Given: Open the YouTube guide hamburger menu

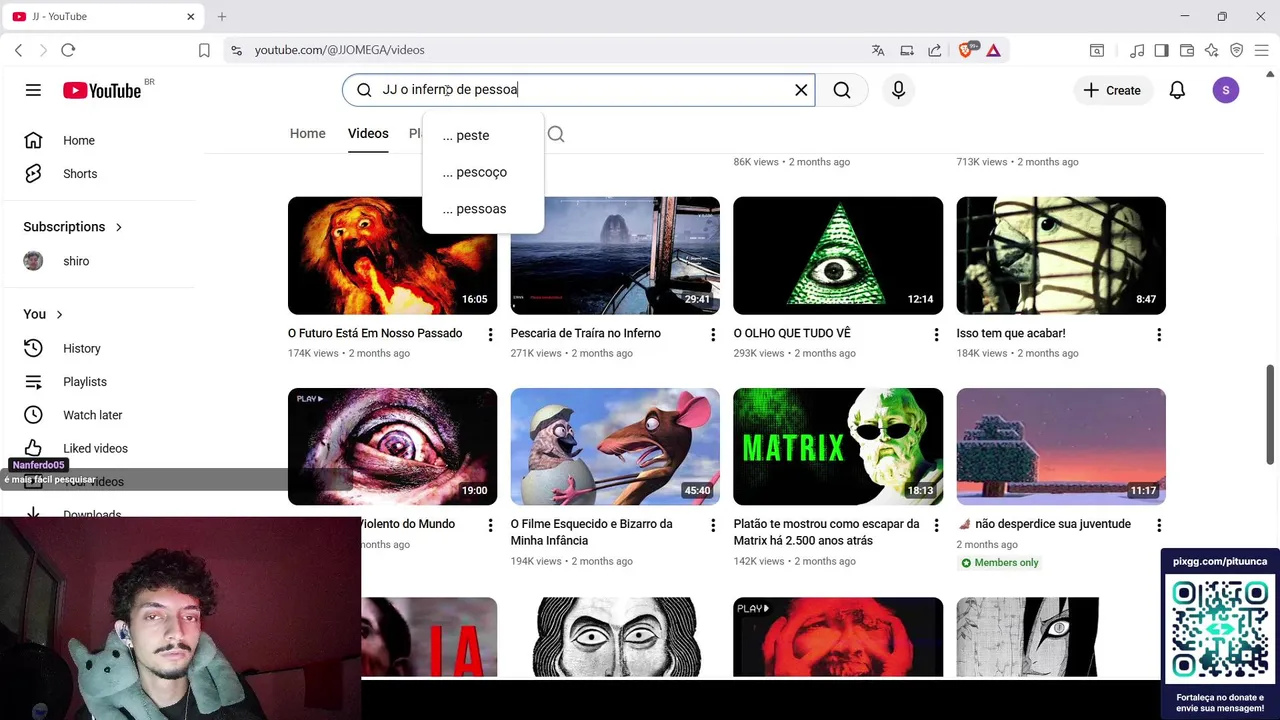Looking at the screenshot, I should [x=33, y=90].
